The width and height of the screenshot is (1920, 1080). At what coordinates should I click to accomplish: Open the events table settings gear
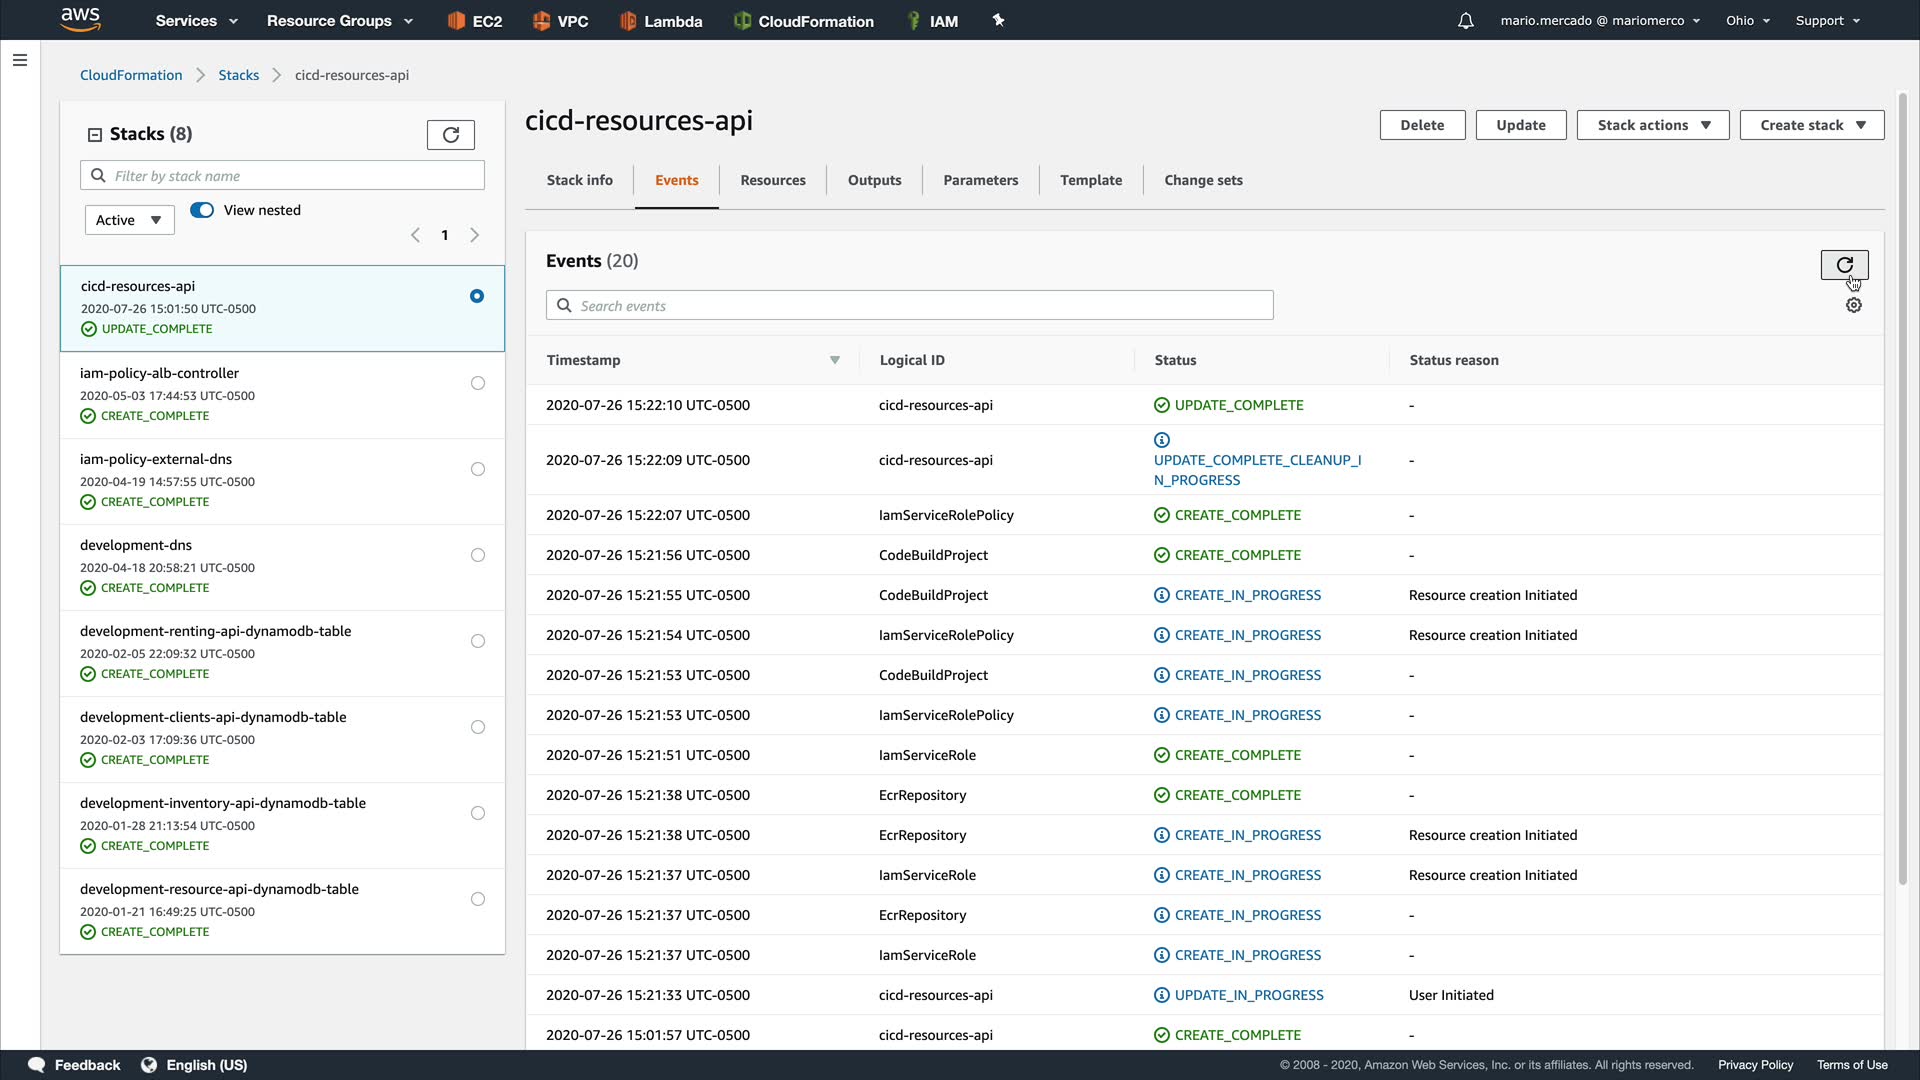tap(1853, 306)
